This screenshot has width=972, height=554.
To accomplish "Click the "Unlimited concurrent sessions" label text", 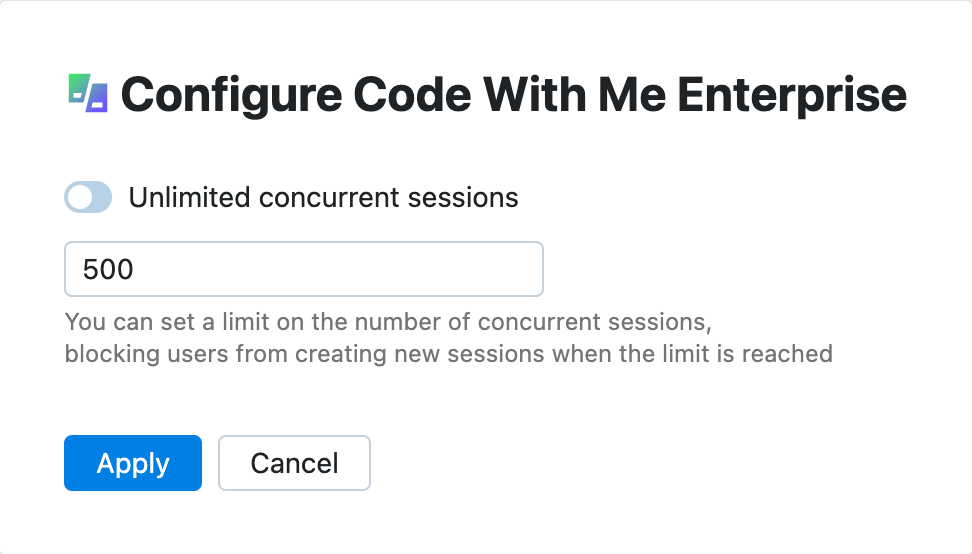I will click(323, 197).
